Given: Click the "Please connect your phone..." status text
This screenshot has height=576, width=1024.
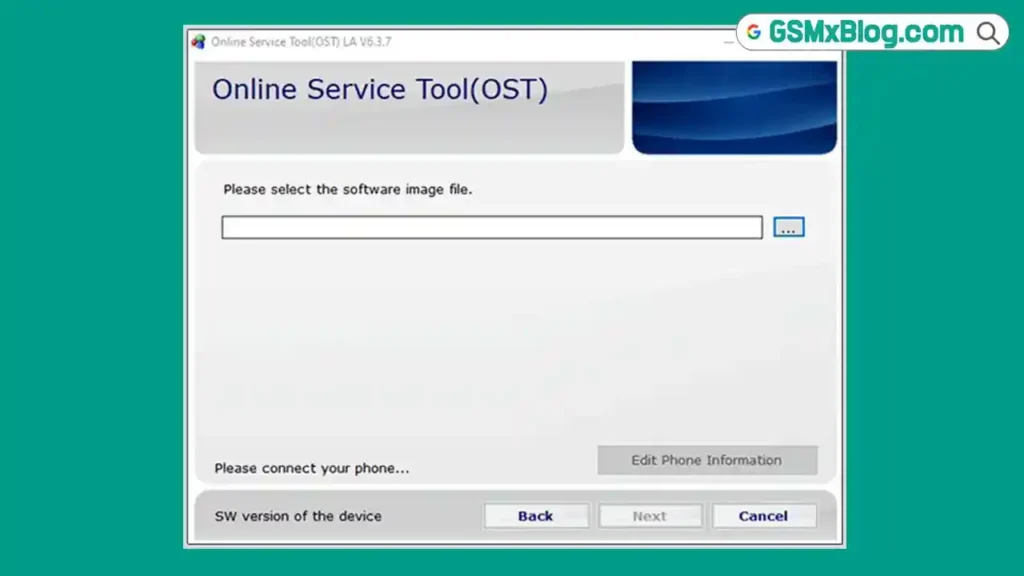Looking at the screenshot, I should (x=312, y=468).
